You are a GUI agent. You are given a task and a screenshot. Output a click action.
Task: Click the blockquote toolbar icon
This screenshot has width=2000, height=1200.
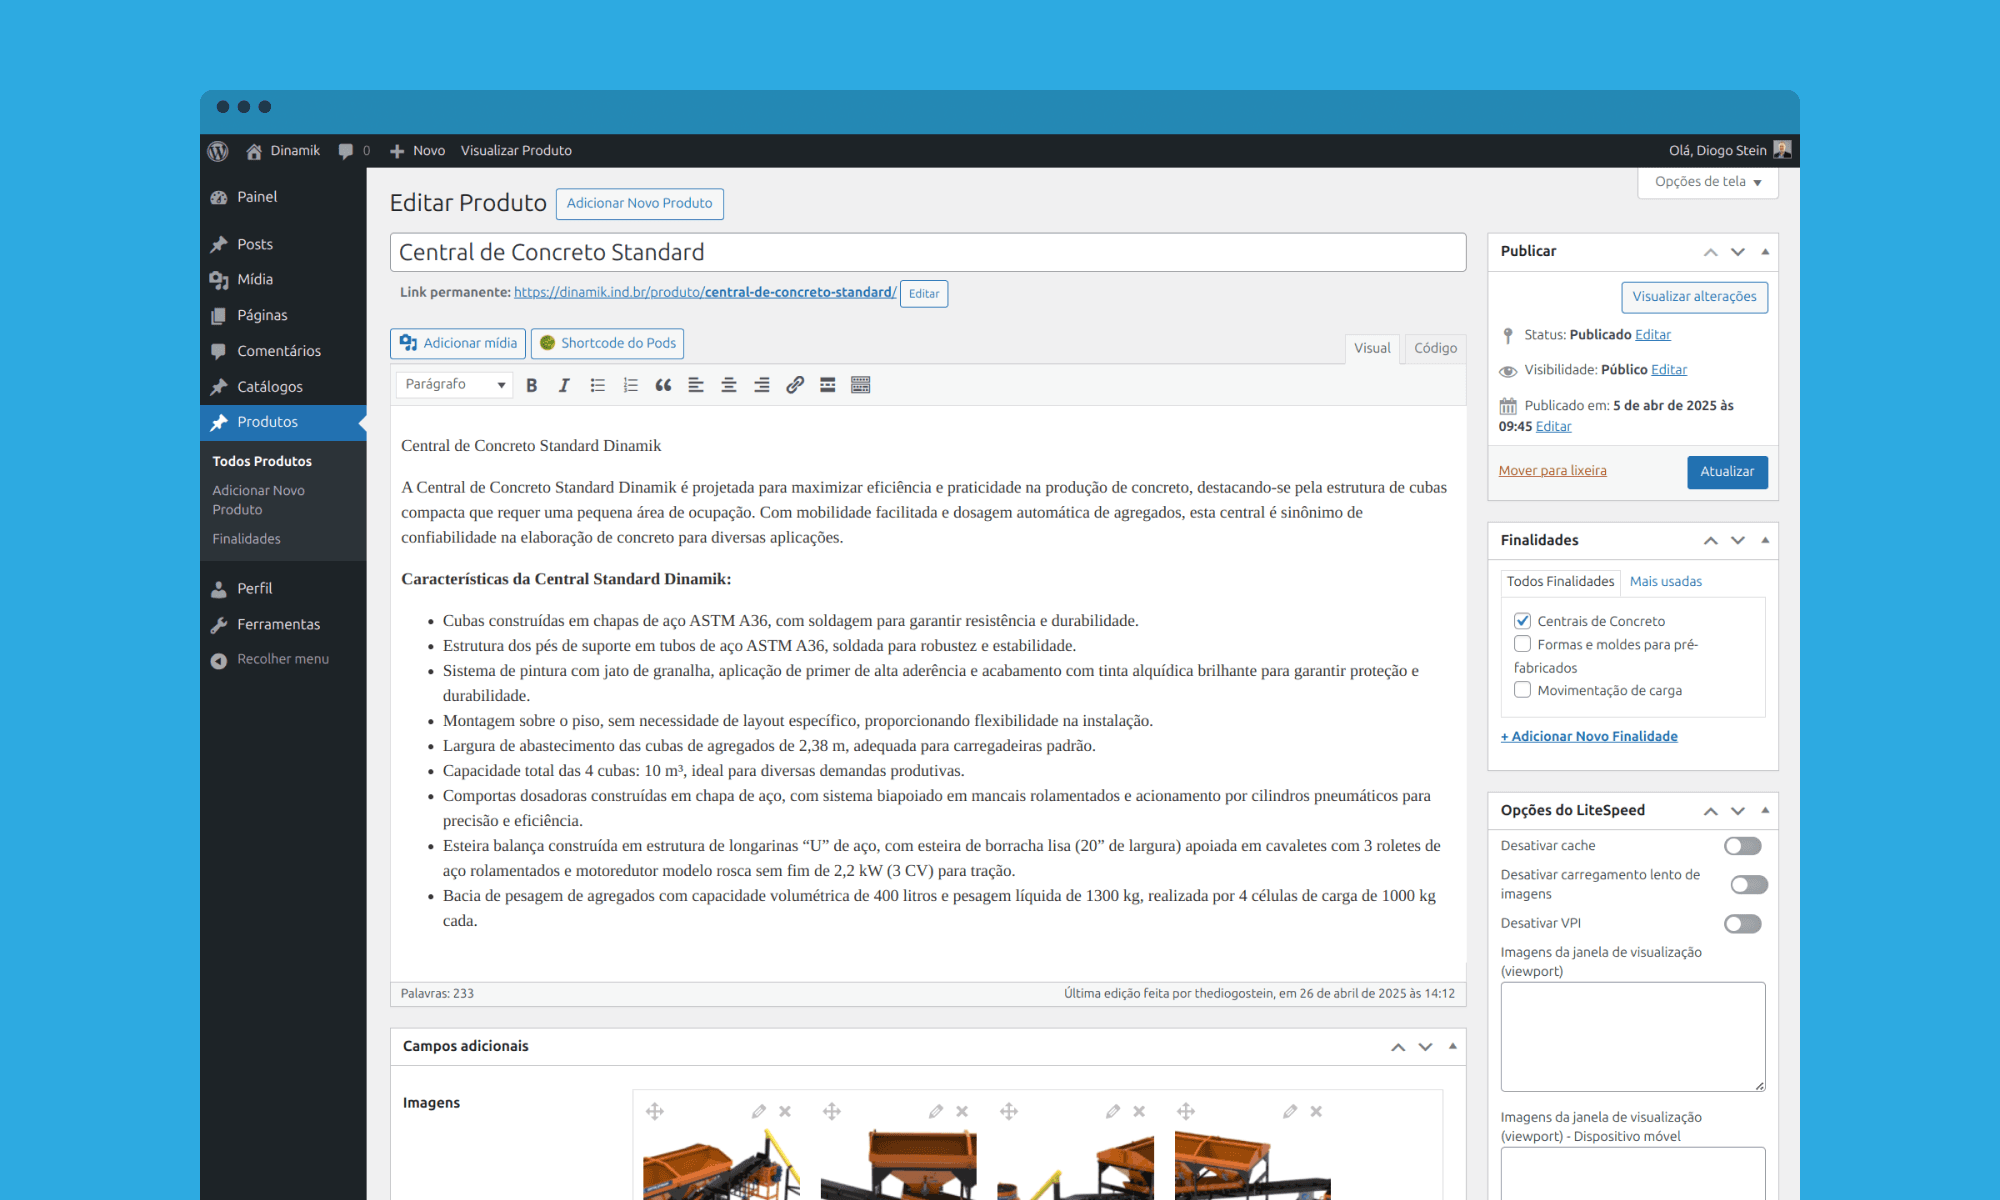(663, 385)
